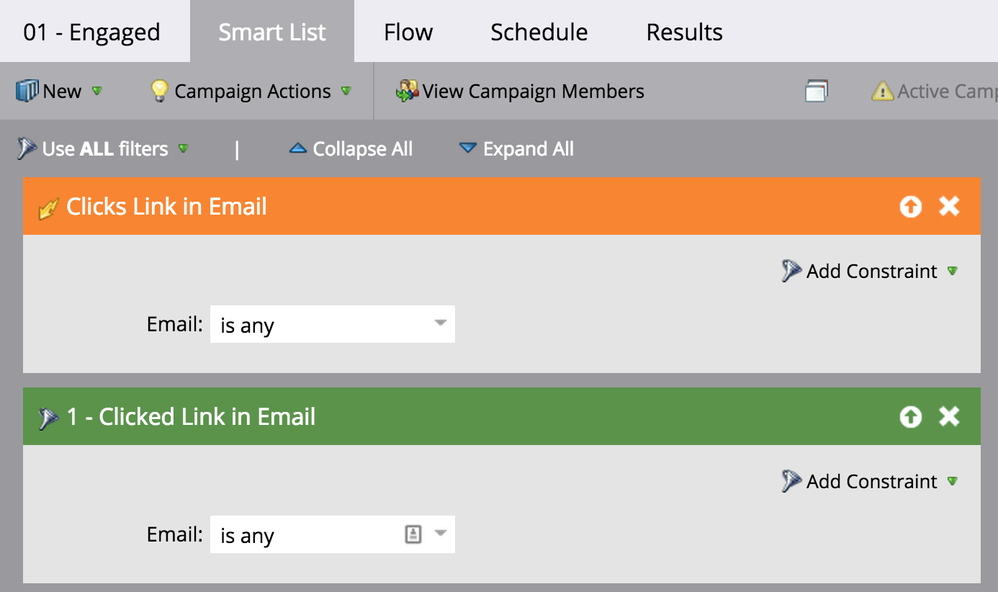998x592 pixels.
Task: Delete the 1 - Clicked Link in Email filter
Action: pos(949,417)
